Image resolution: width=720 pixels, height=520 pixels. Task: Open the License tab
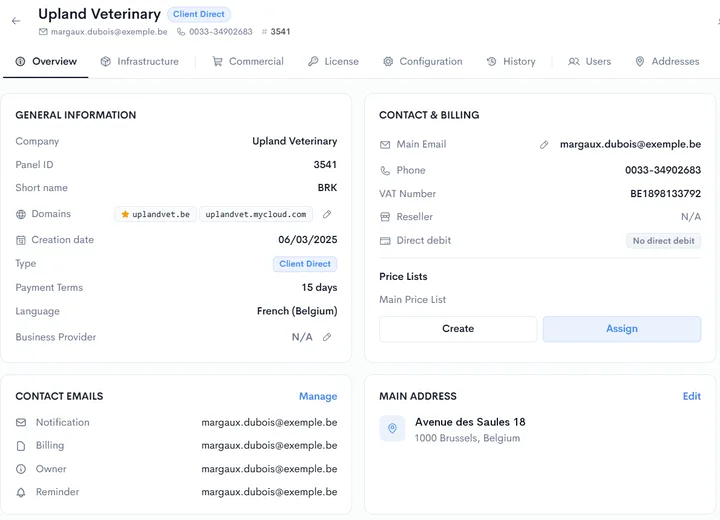point(333,62)
